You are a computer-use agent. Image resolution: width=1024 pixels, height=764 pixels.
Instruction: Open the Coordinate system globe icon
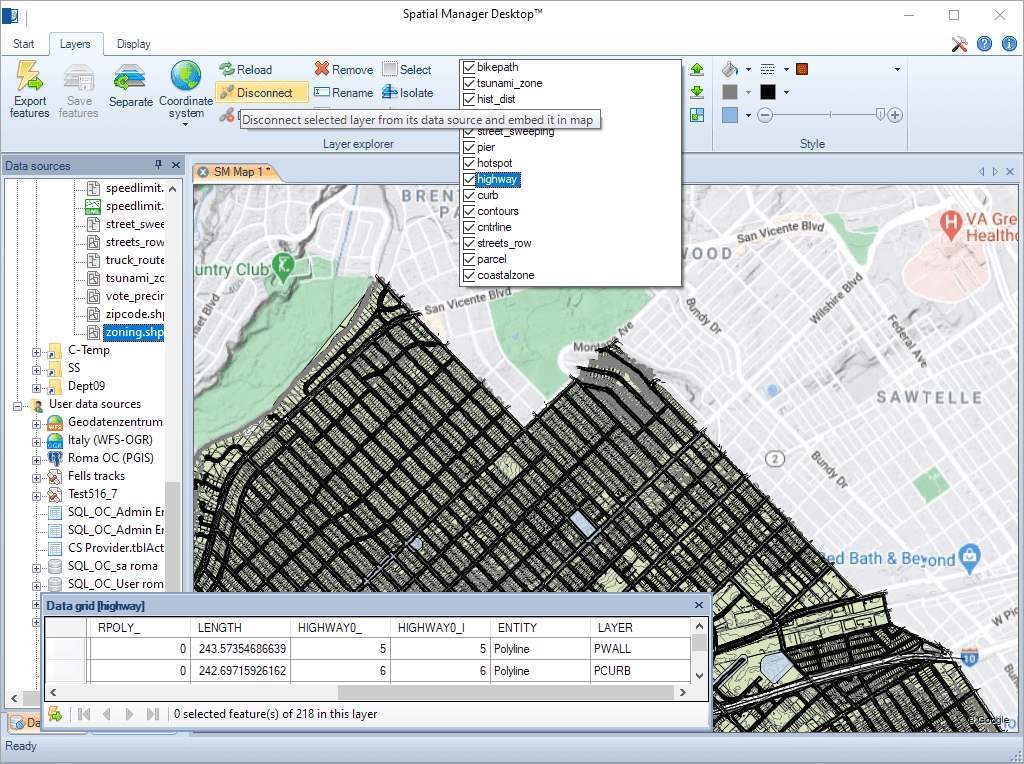pyautogui.click(x=185, y=76)
